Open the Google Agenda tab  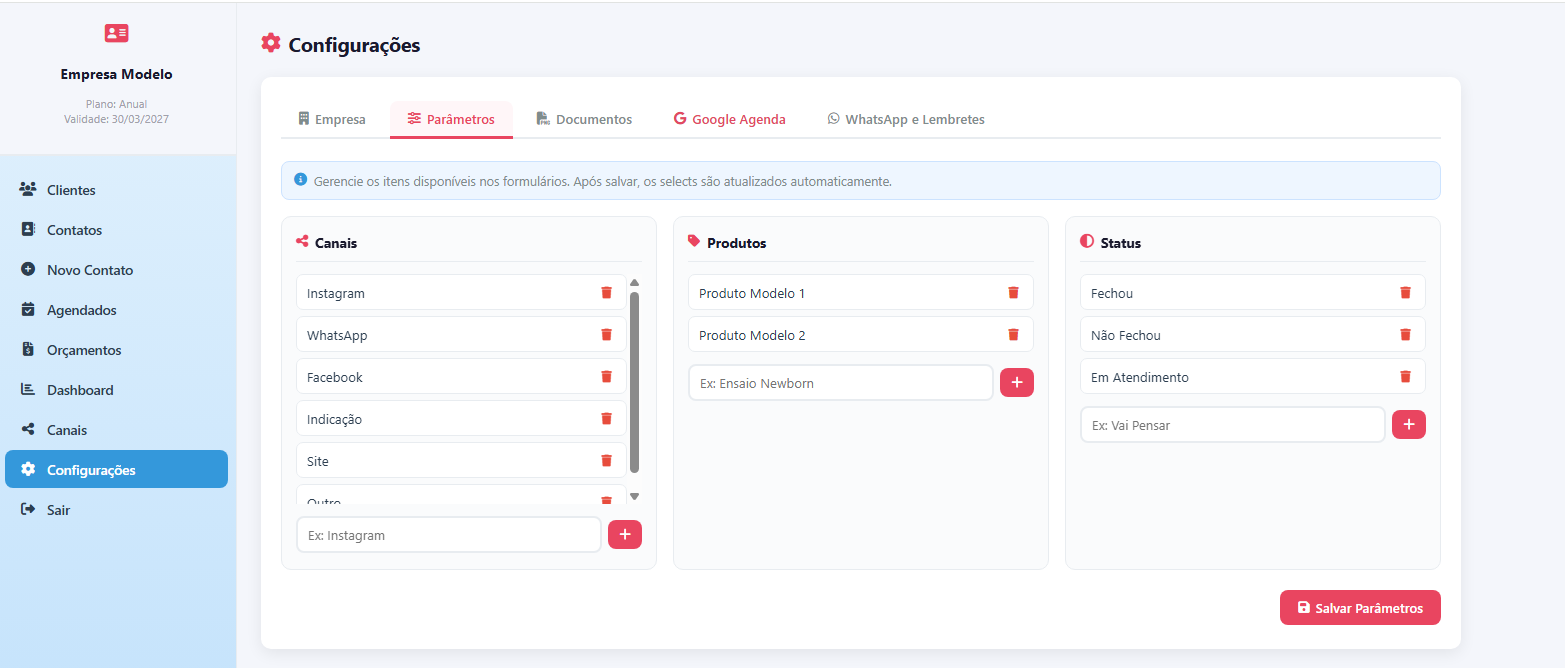tap(730, 120)
